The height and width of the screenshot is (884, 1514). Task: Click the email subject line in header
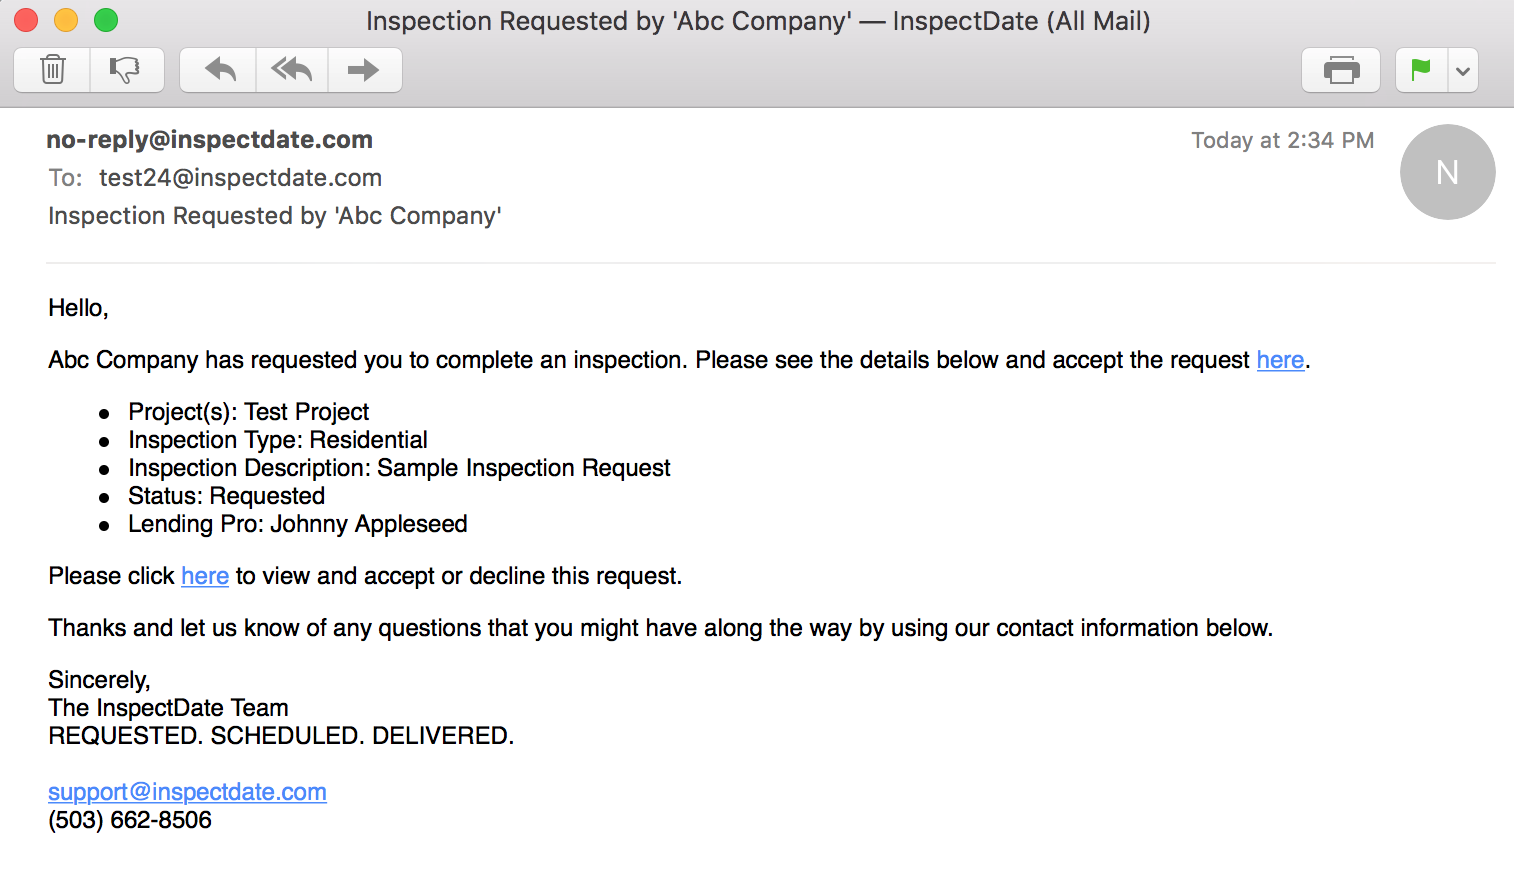(275, 216)
